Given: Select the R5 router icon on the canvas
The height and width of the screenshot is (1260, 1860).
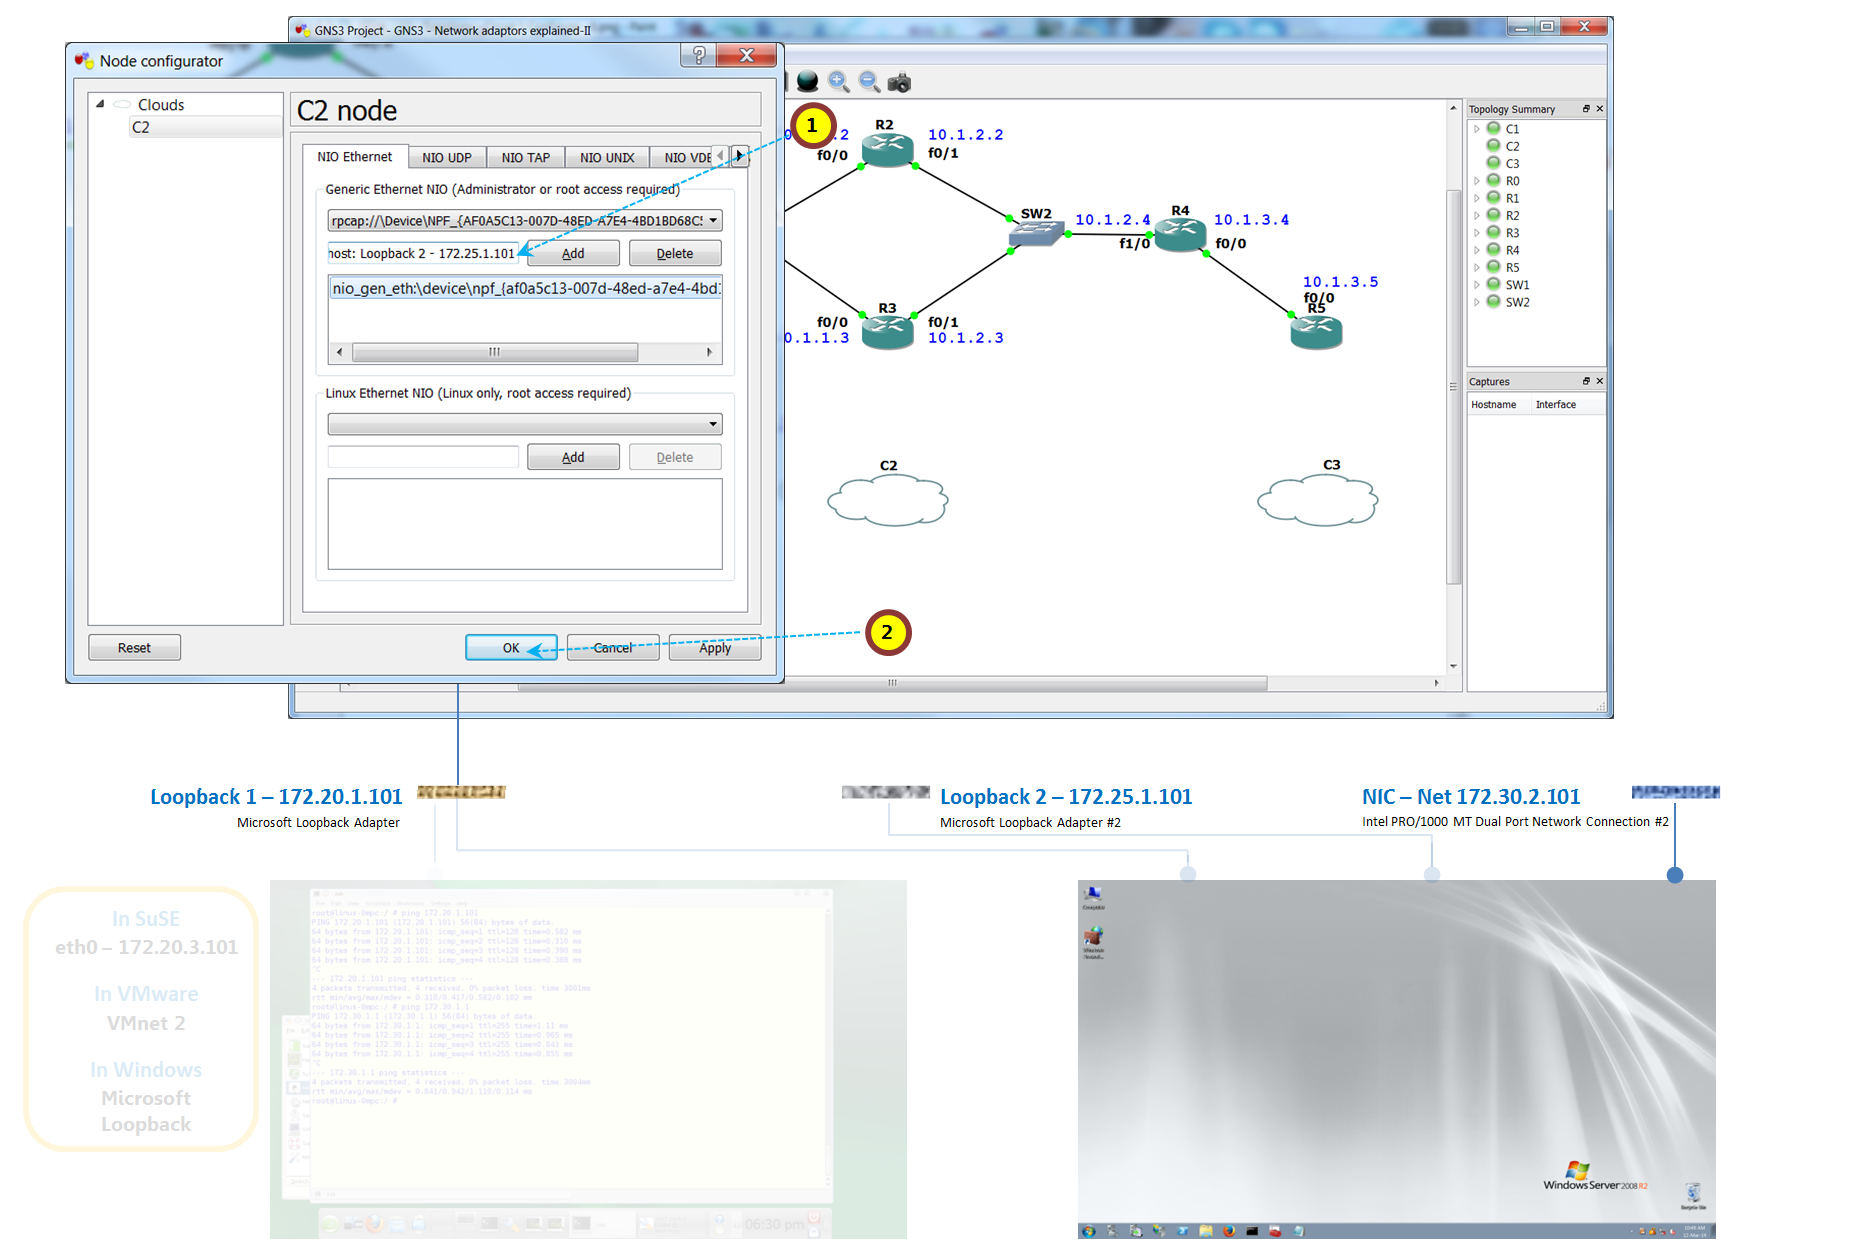Looking at the screenshot, I should pyautogui.click(x=1316, y=330).
